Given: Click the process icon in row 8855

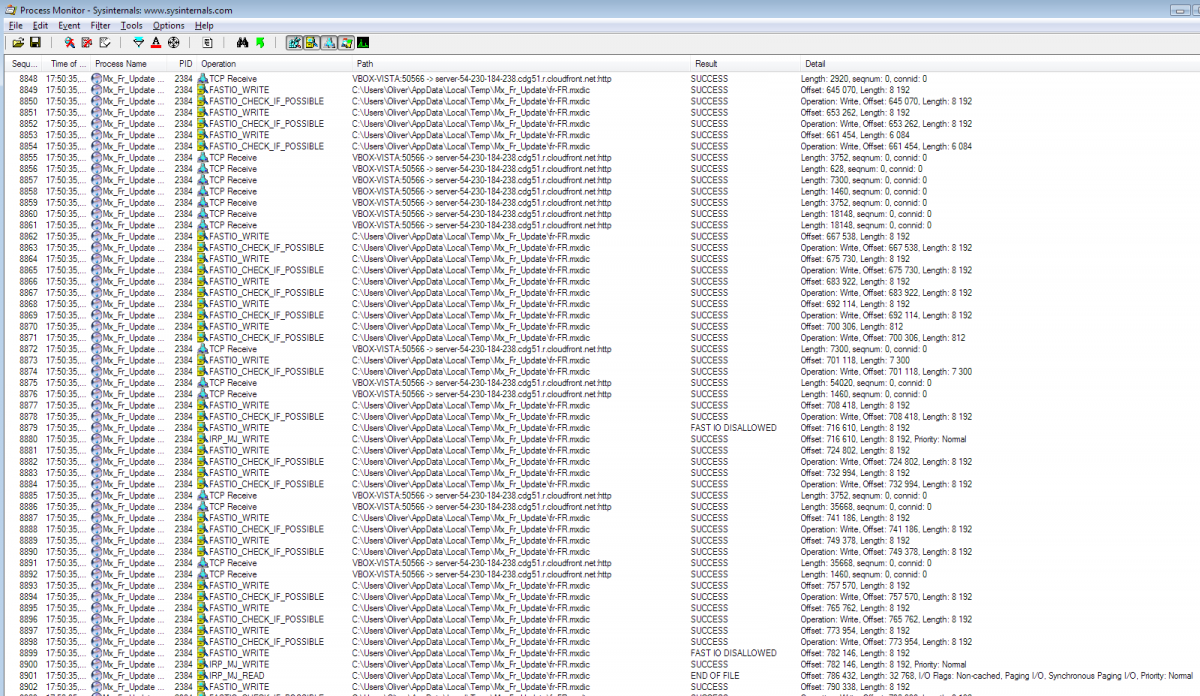Looking at the screenshot, I should pos(96,157).
